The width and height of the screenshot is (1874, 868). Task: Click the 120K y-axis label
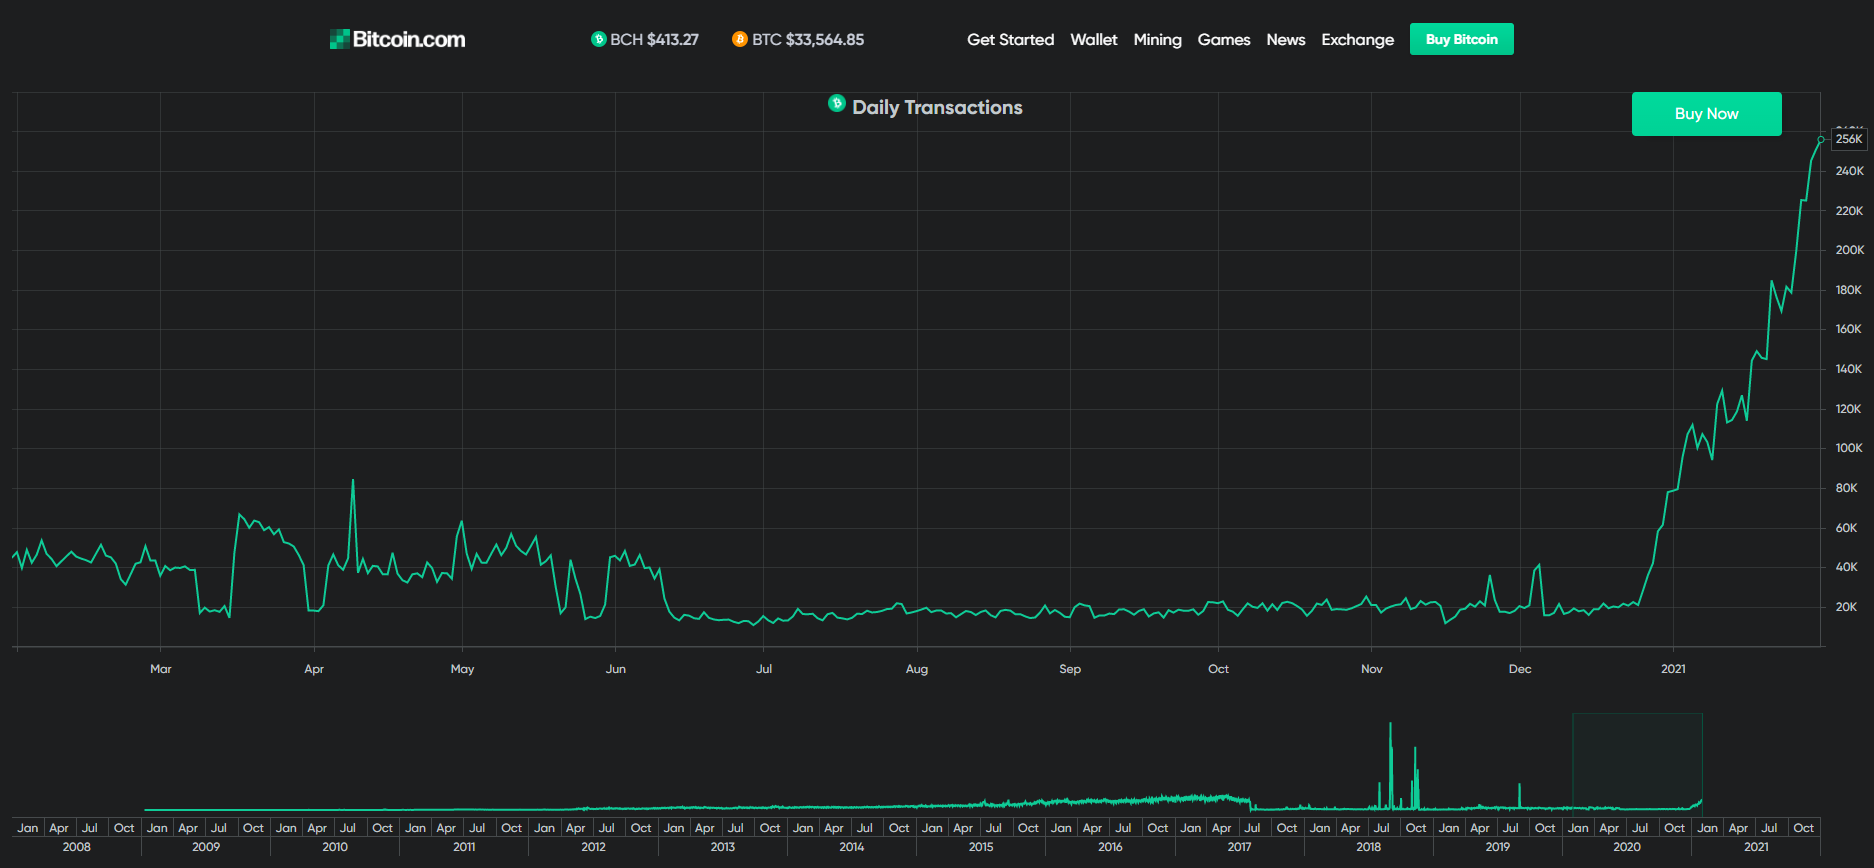1848,409
